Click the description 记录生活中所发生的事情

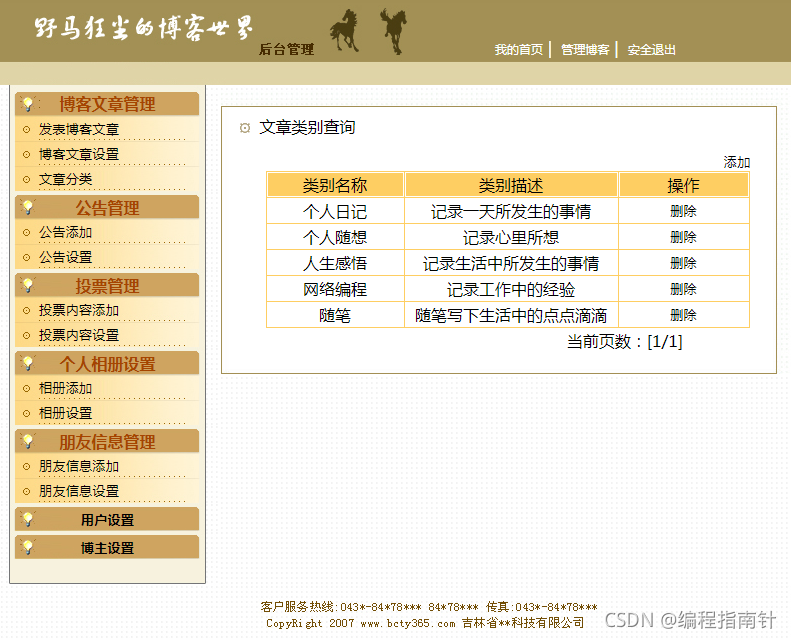pos(511,263)
